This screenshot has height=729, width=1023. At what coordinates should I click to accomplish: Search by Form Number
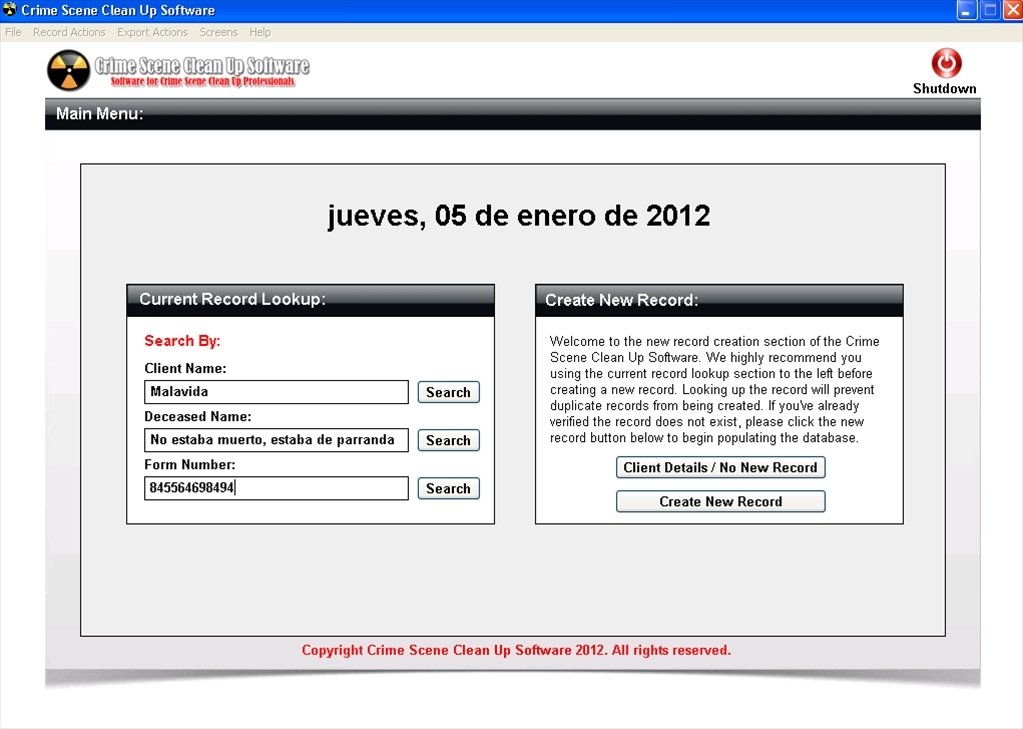pyautogui.click(x=448, y=489)
